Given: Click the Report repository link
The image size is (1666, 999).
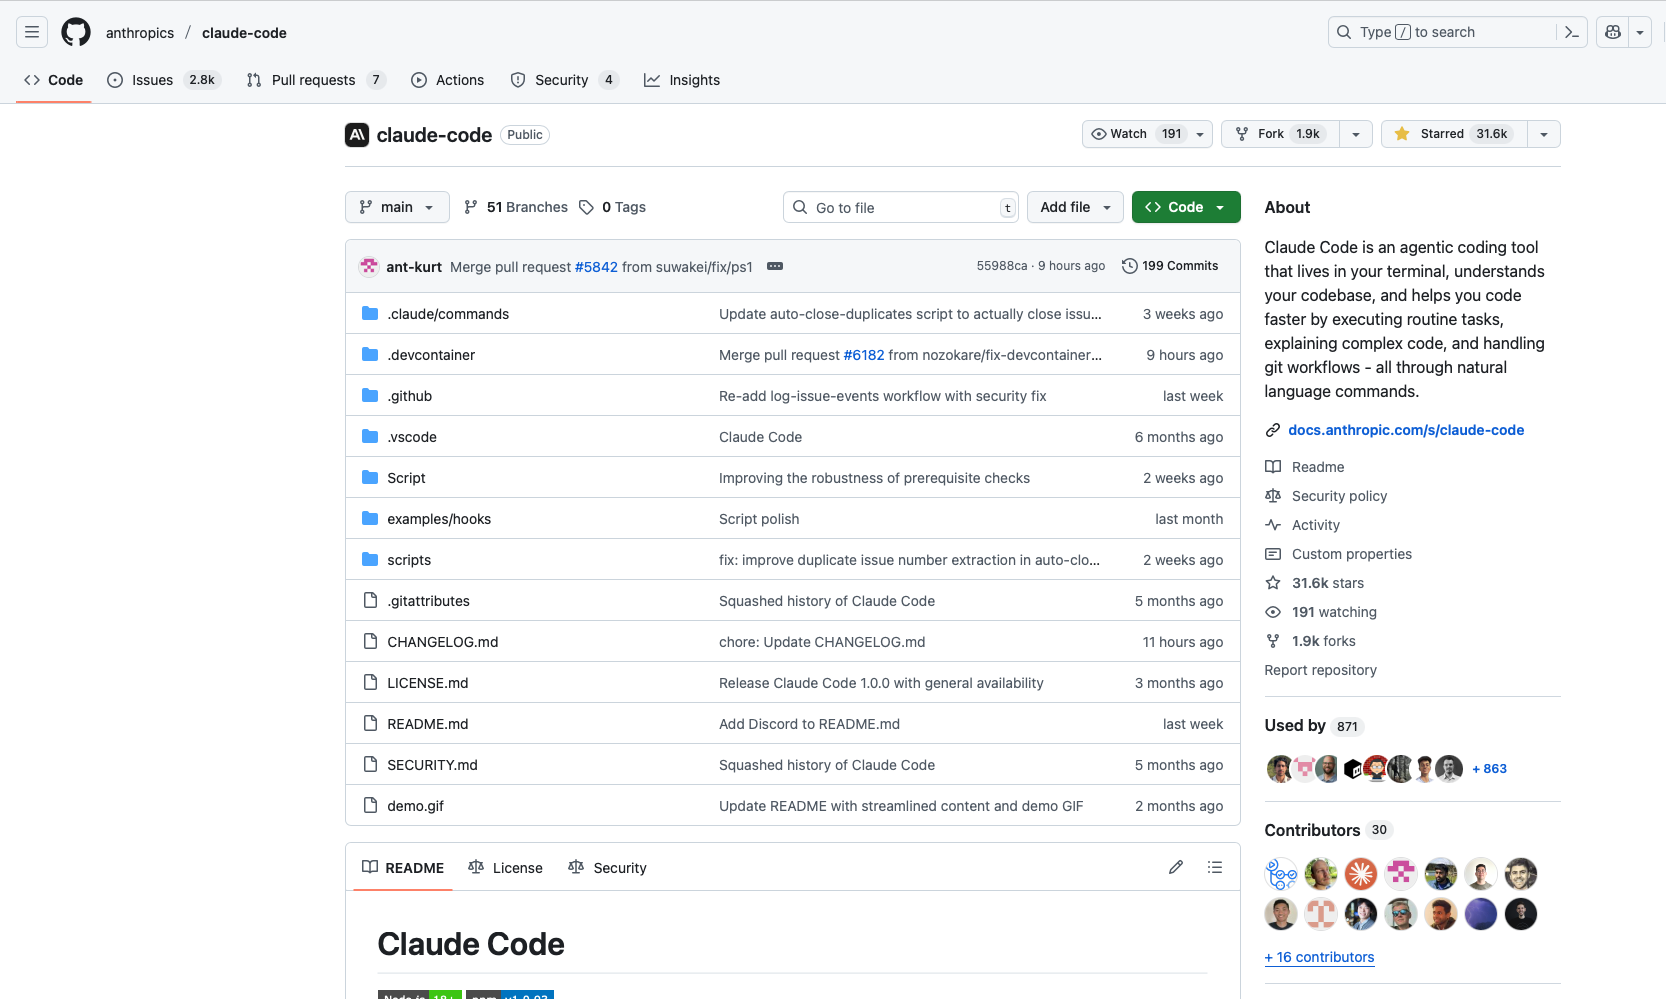Looking at the screenshot, I should [1320, 670].
